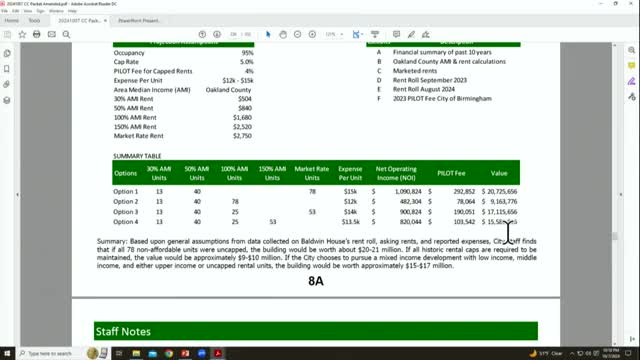Send file by email envelope icon

tap(51, 34)
